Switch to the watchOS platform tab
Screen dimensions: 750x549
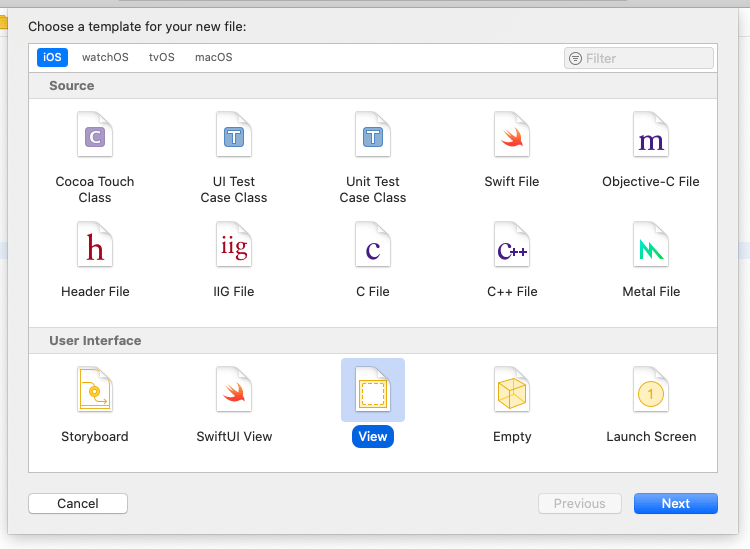click(105, 58)
